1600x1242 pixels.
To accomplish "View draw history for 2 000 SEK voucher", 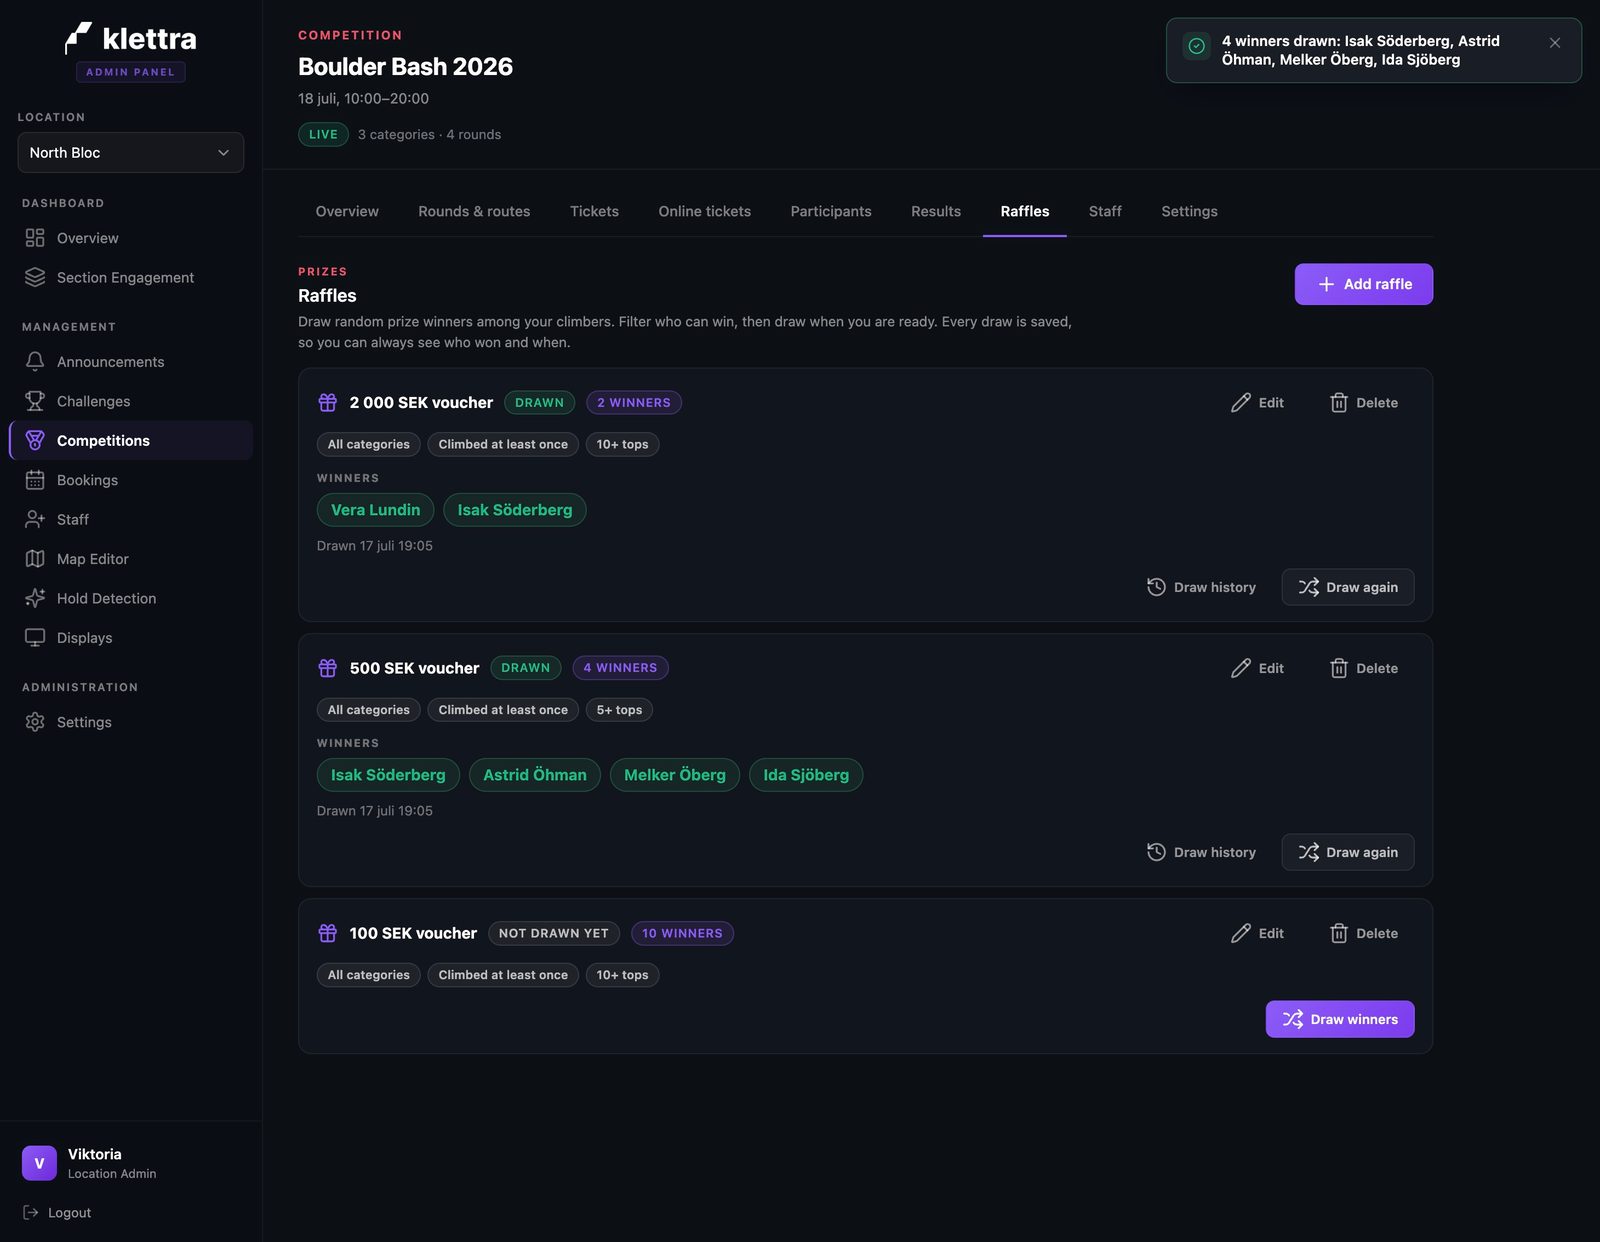I will click(1201, 587).
